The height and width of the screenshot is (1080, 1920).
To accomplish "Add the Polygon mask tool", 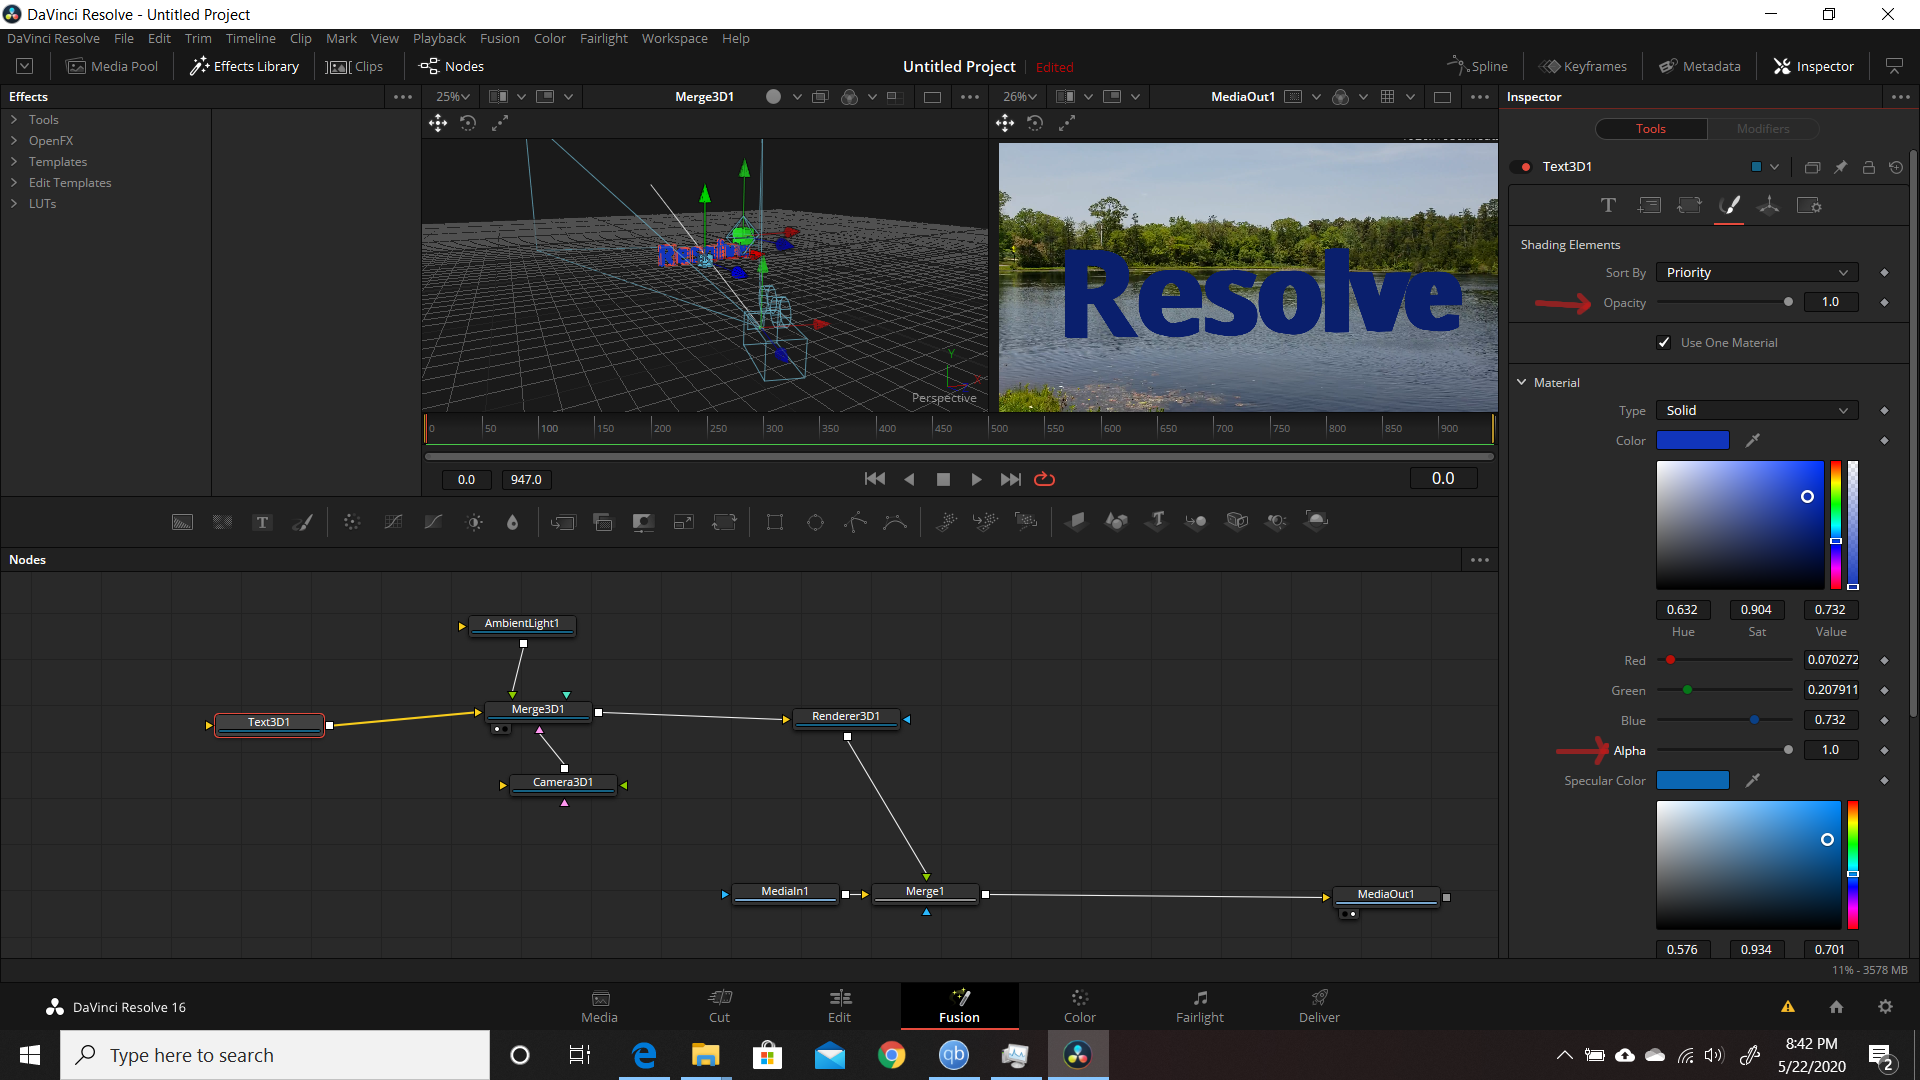I will 855,522.
